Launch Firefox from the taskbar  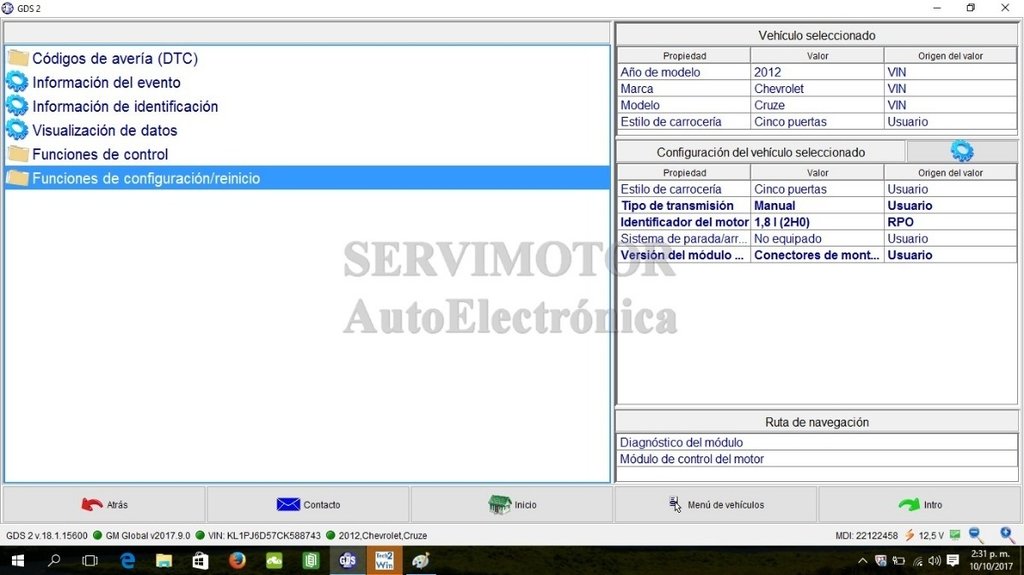pos(237,561)
